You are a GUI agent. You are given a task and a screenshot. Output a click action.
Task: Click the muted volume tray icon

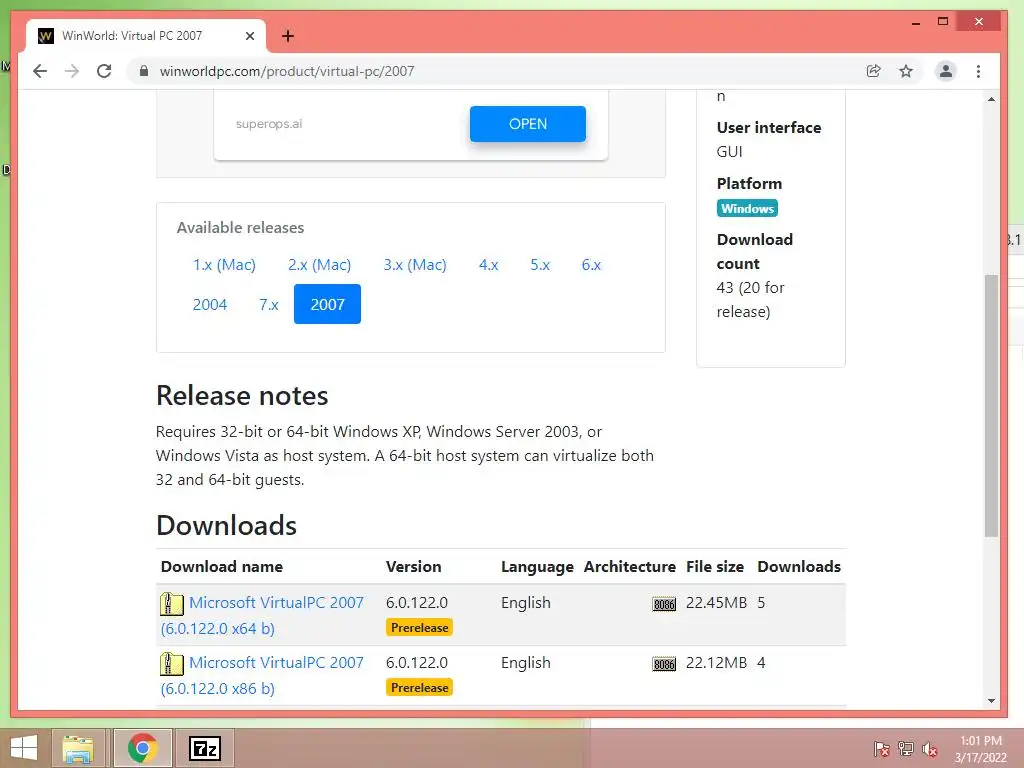tap(929, 749)
